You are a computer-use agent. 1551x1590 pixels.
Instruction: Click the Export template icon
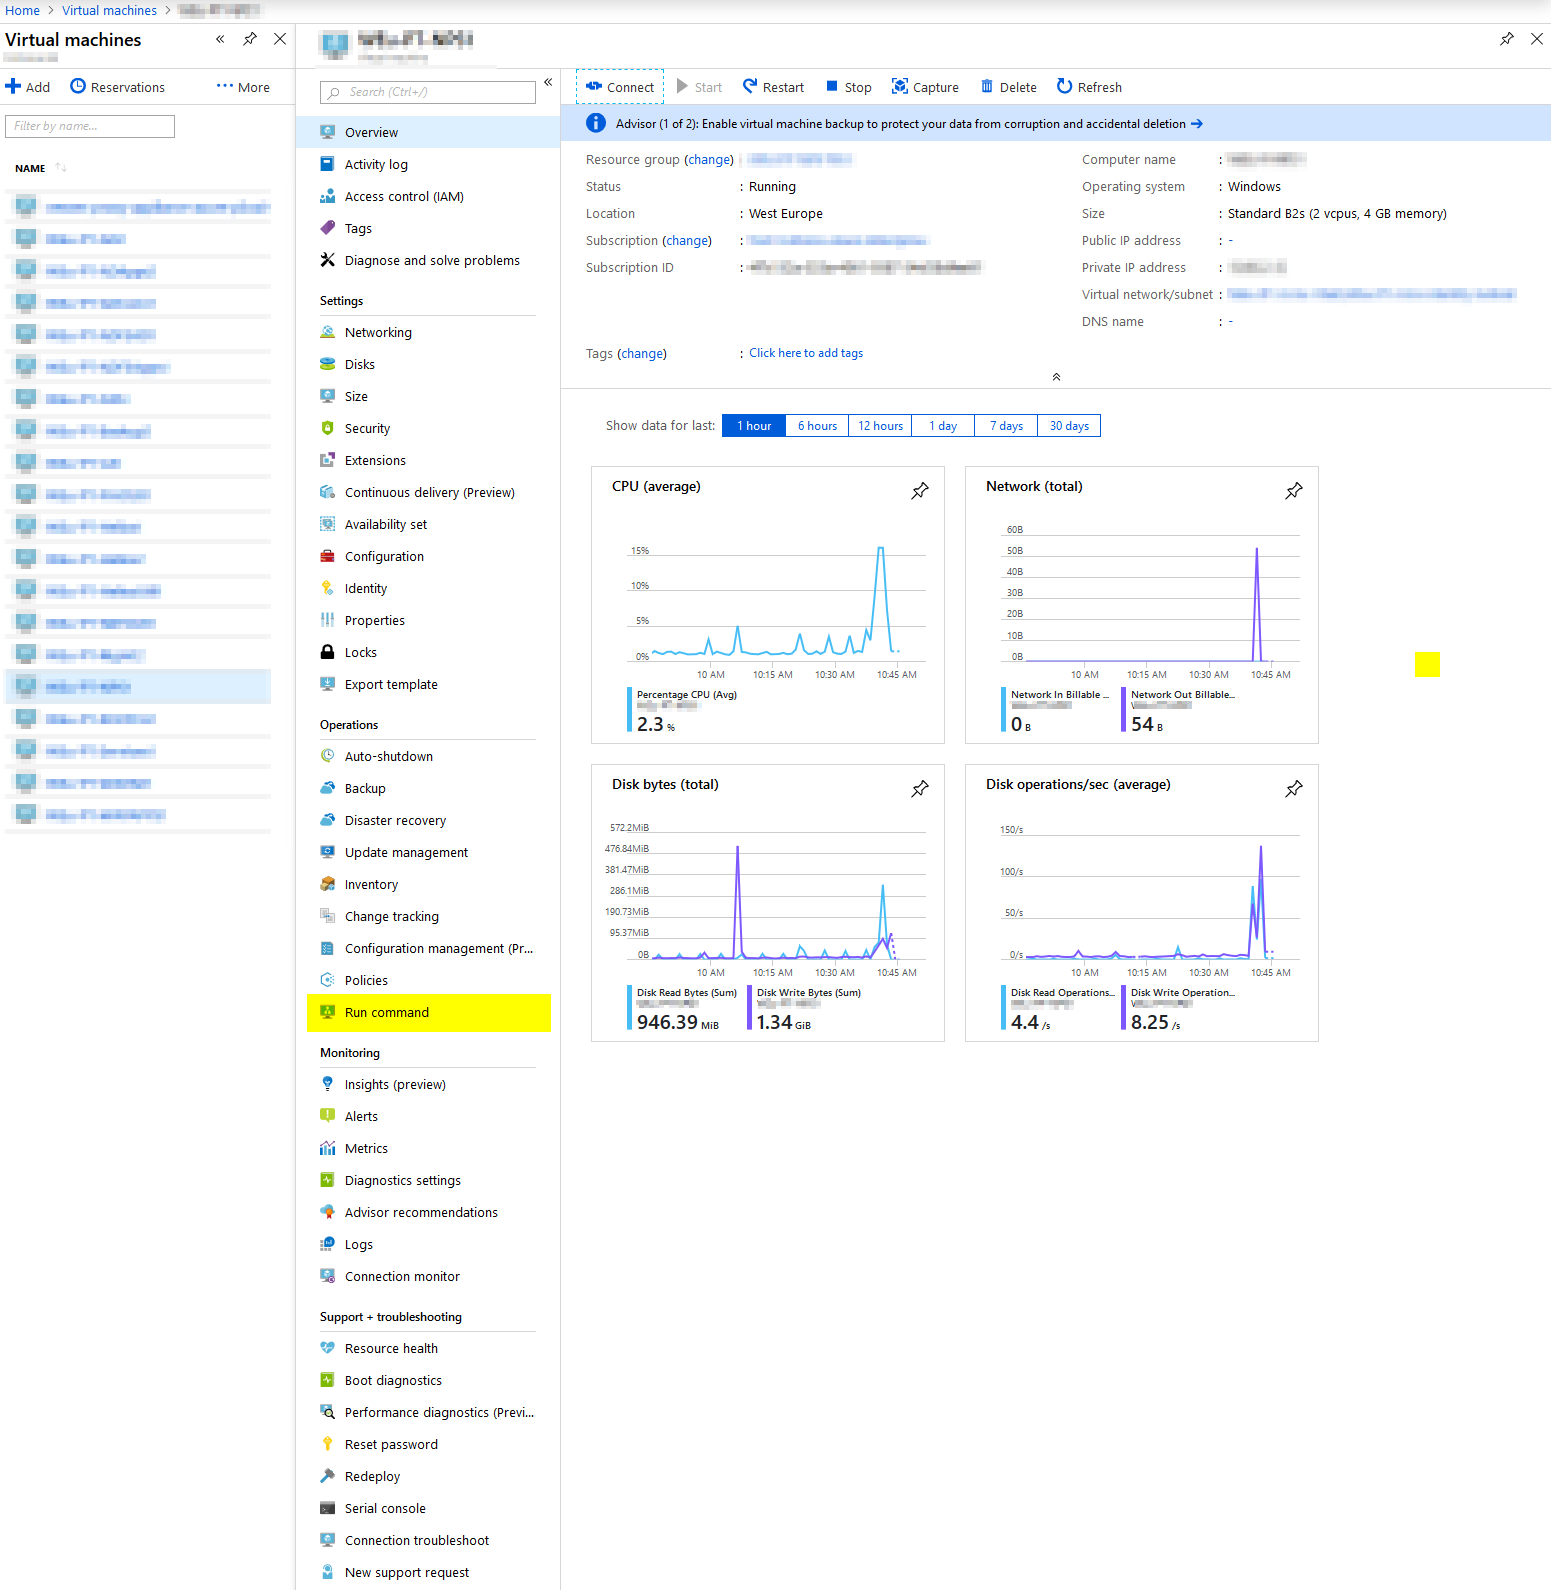(x=327, y=684)
